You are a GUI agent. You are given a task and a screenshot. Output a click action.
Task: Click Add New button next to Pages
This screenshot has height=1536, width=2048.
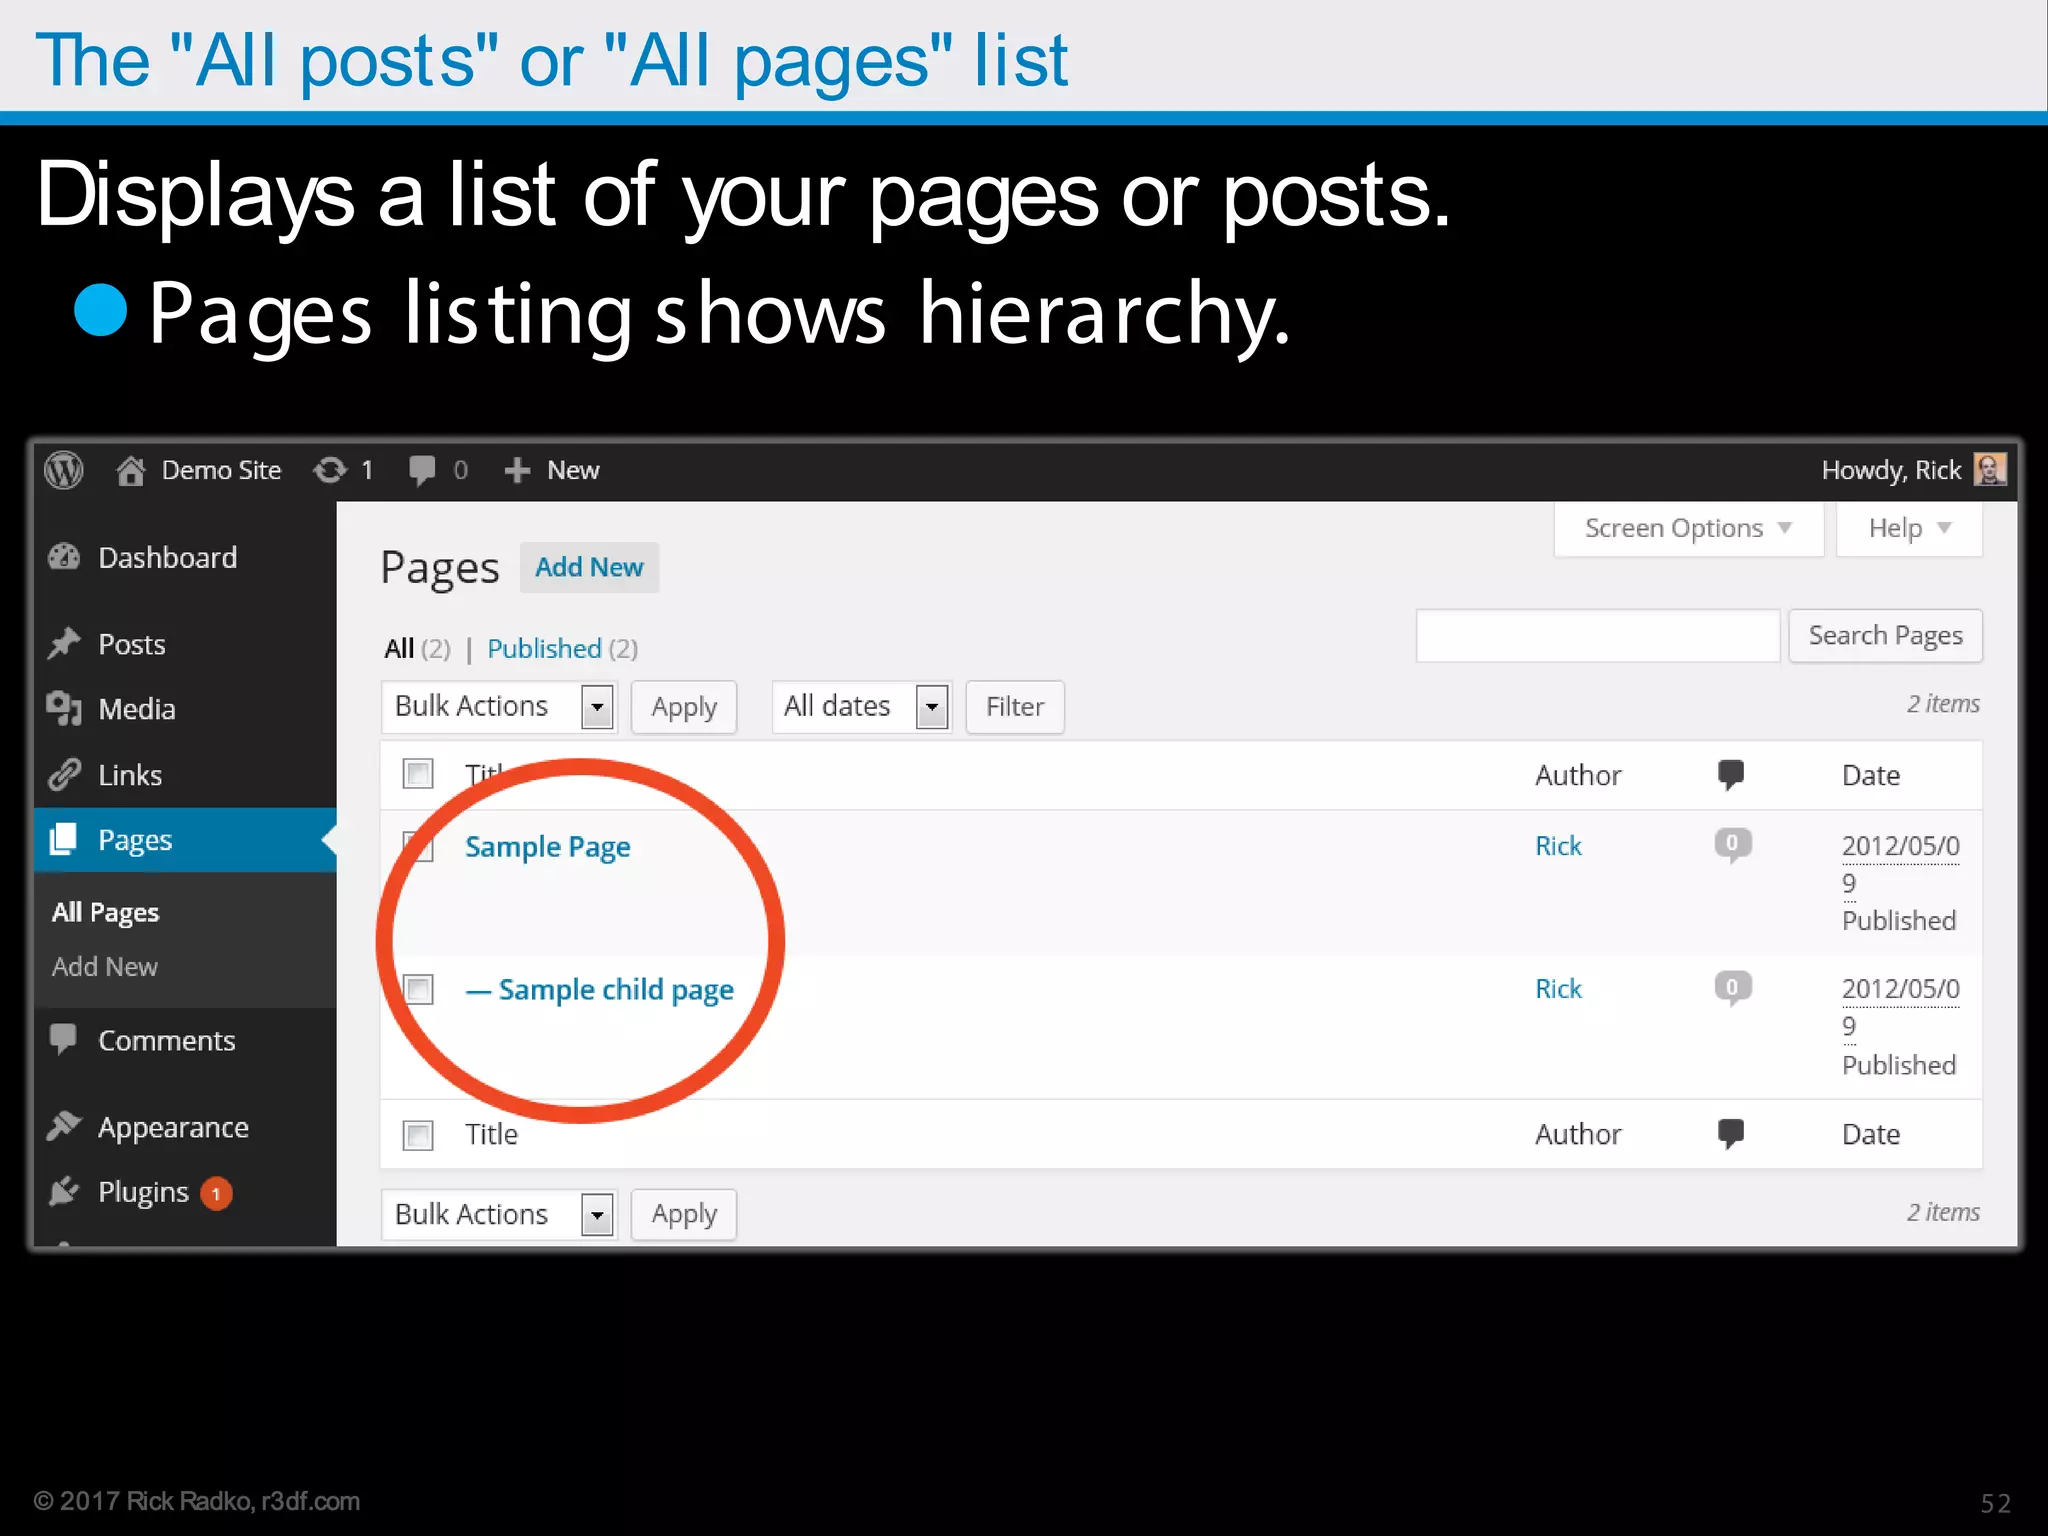pos(589,567)
